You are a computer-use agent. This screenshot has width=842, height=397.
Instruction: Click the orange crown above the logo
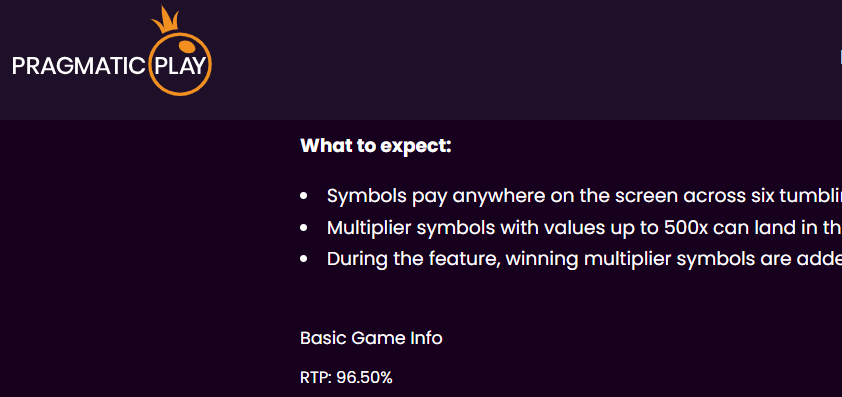[164, 19]
